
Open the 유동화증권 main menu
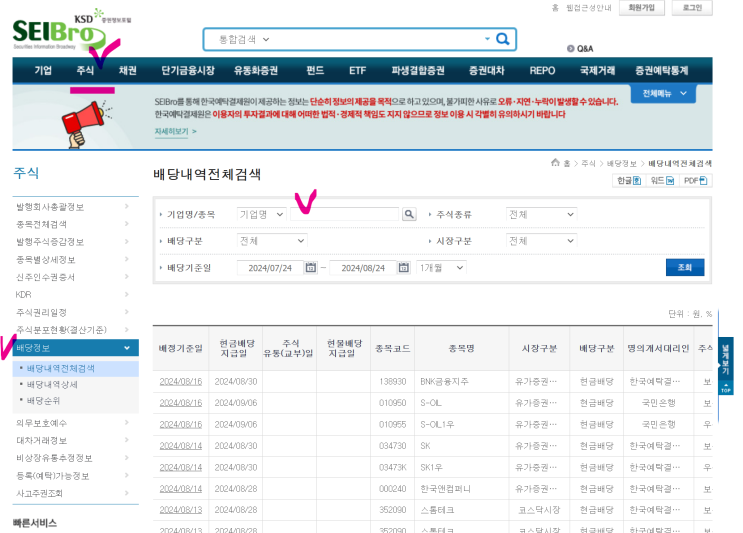(x=256, y=71)
